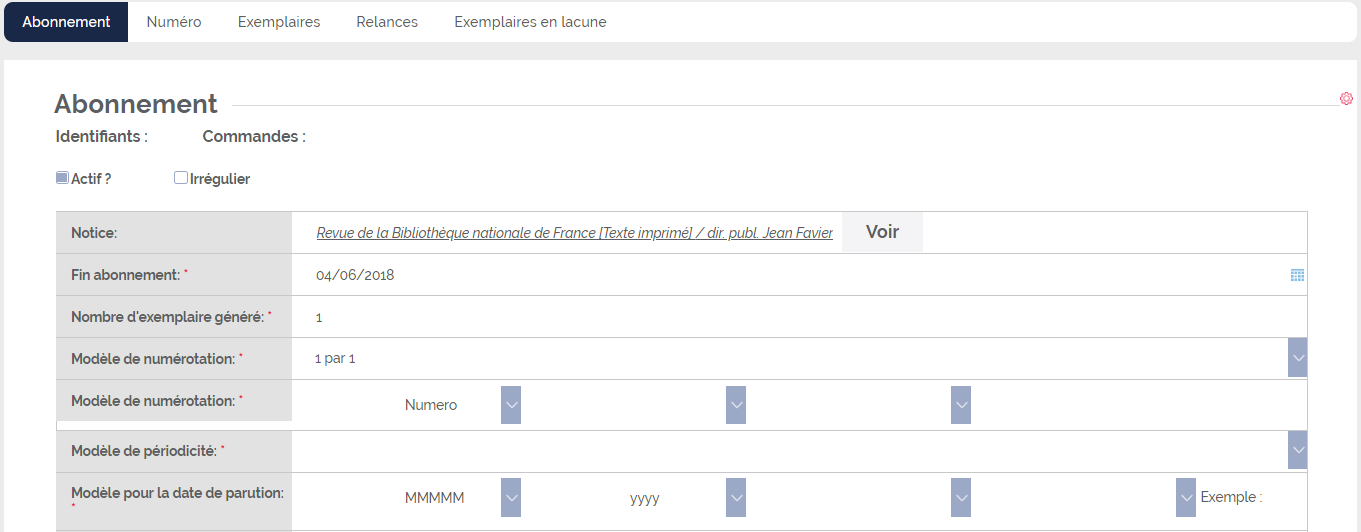The height and width of the screenshot is (532, 1361).
Task: Expand the Modèle de périodicité dropdown
Action: pos(1297,450)
